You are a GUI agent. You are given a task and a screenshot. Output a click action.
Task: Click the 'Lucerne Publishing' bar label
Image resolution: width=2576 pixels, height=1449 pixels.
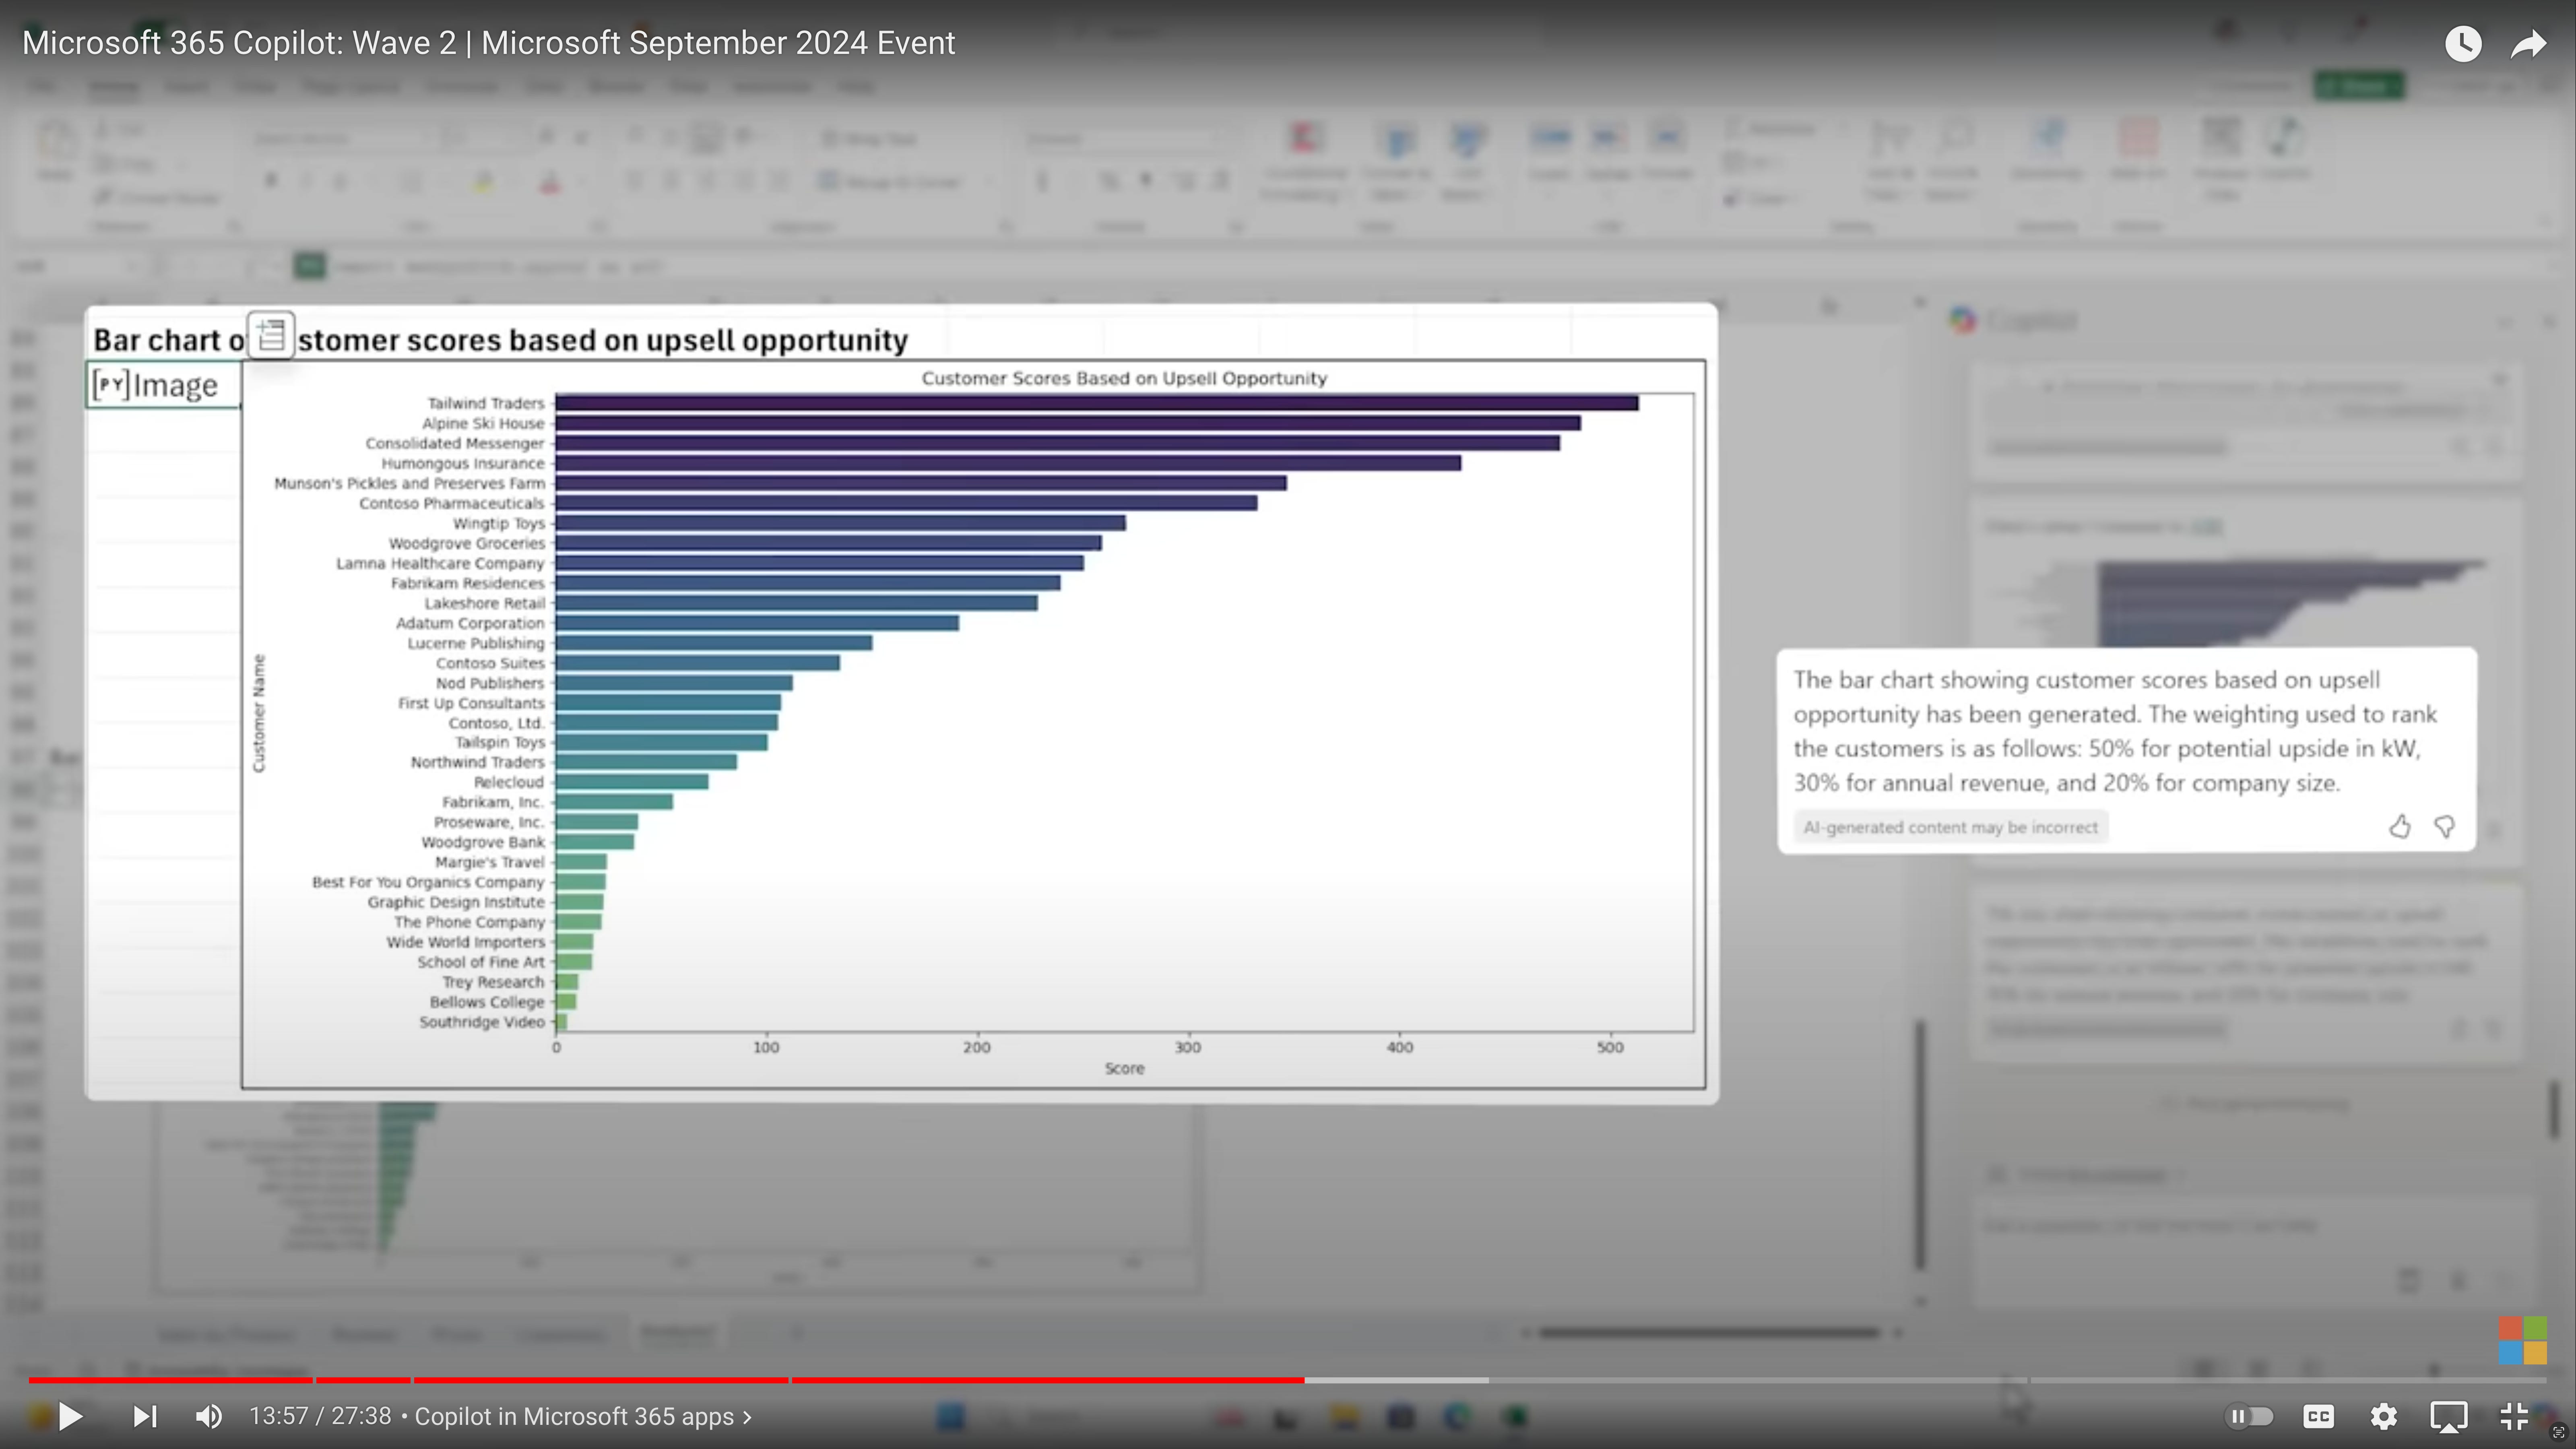pos(476,643)
